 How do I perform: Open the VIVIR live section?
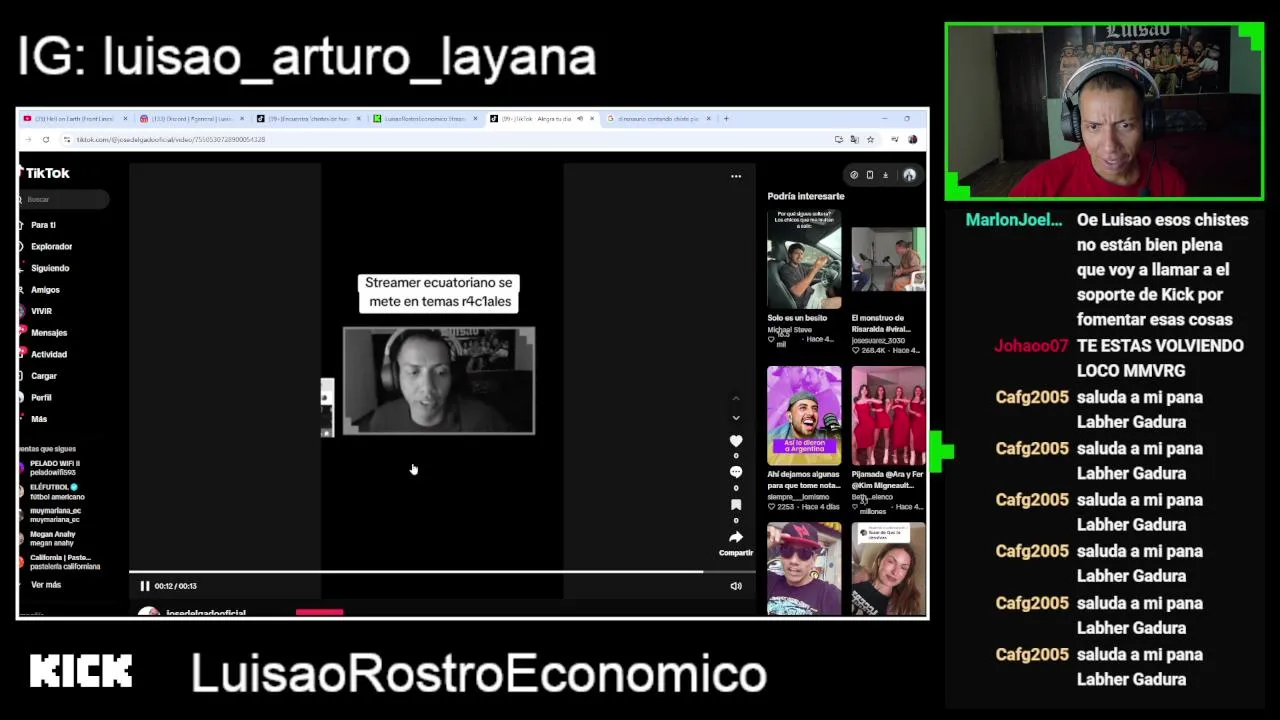click(x=36, y=311)
